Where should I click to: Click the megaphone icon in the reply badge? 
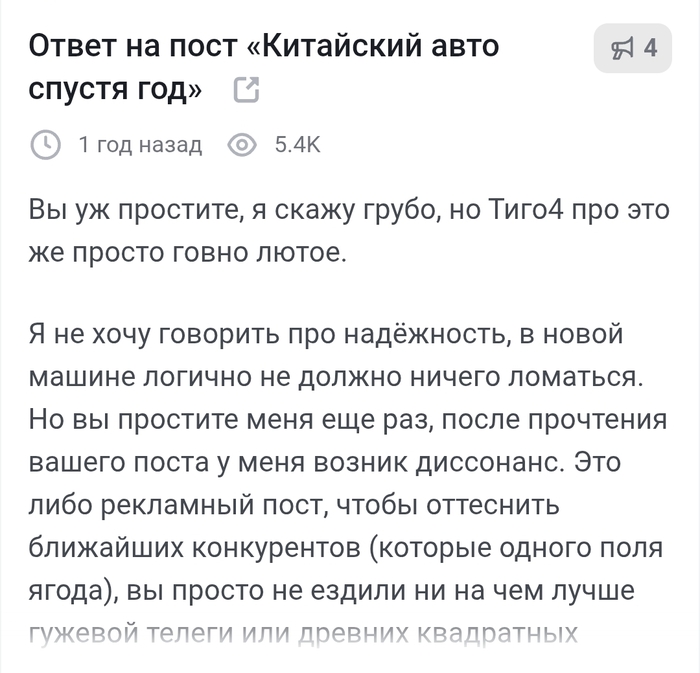click(623, 48)
